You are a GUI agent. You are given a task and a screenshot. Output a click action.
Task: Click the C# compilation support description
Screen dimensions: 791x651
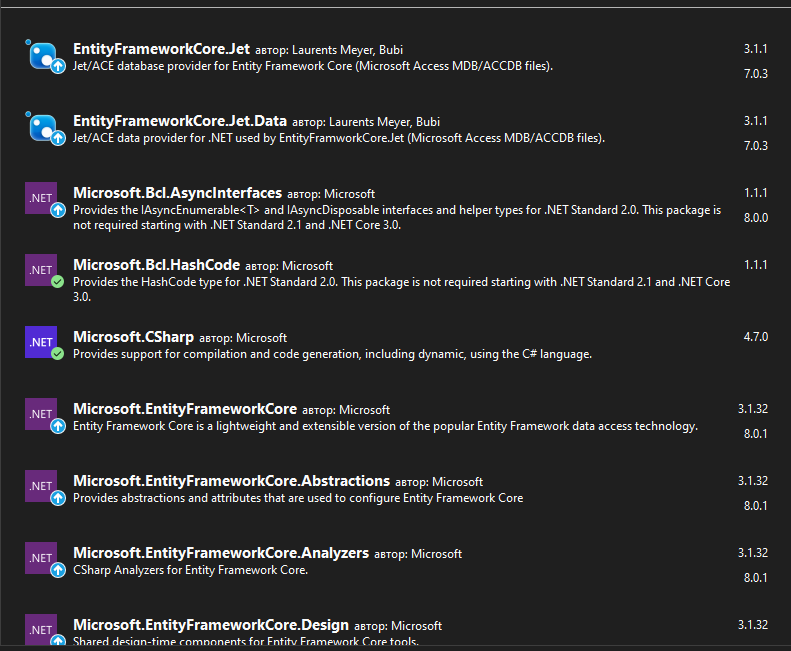(x=332, y=354)
